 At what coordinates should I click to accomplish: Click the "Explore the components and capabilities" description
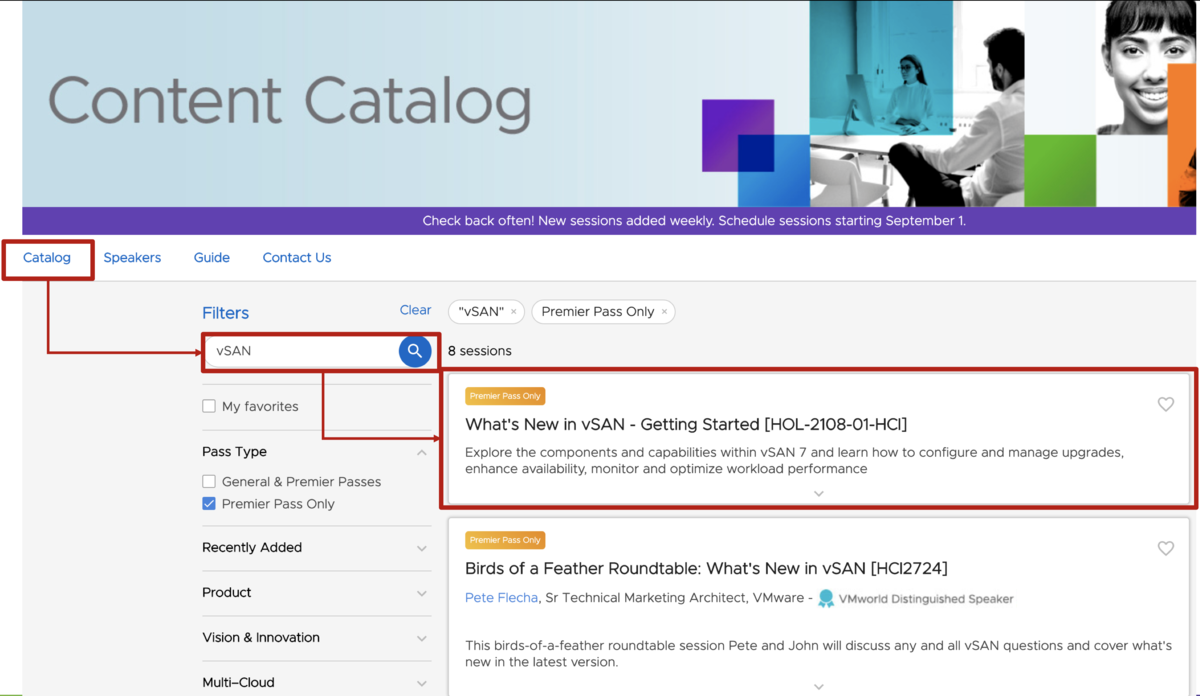[x=794, y=460]
